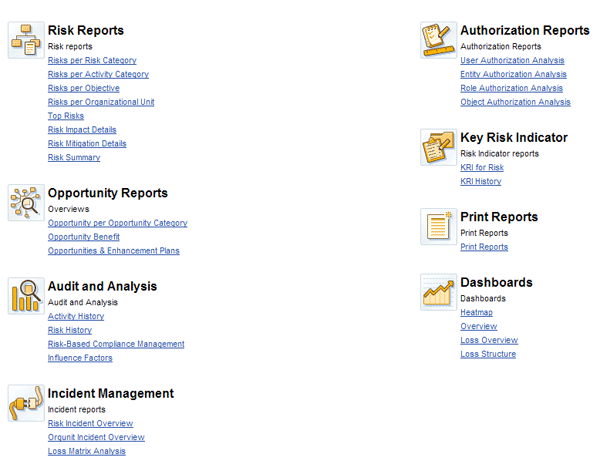Open Risks per Risk Category report
Screen dimensions: 600x464
pyautogui.click(x=92, y=60)
